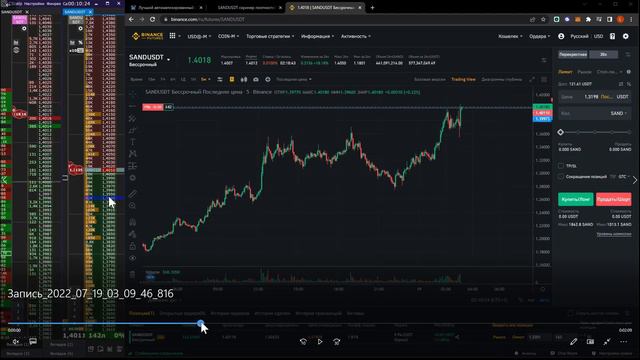Expand the GTC time-in-force dropdown
Image resolution: width=640 pixels, height=360 pixels.
pyautogui.click(x=623, y=177)
